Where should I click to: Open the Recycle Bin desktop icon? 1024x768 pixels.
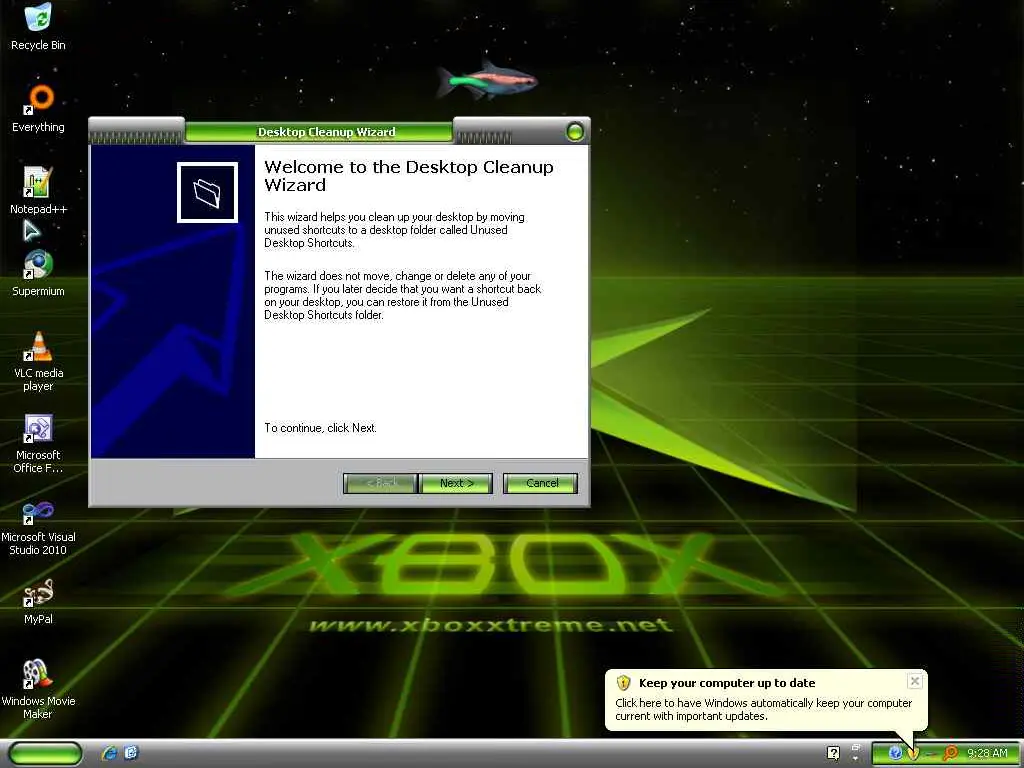39,26
